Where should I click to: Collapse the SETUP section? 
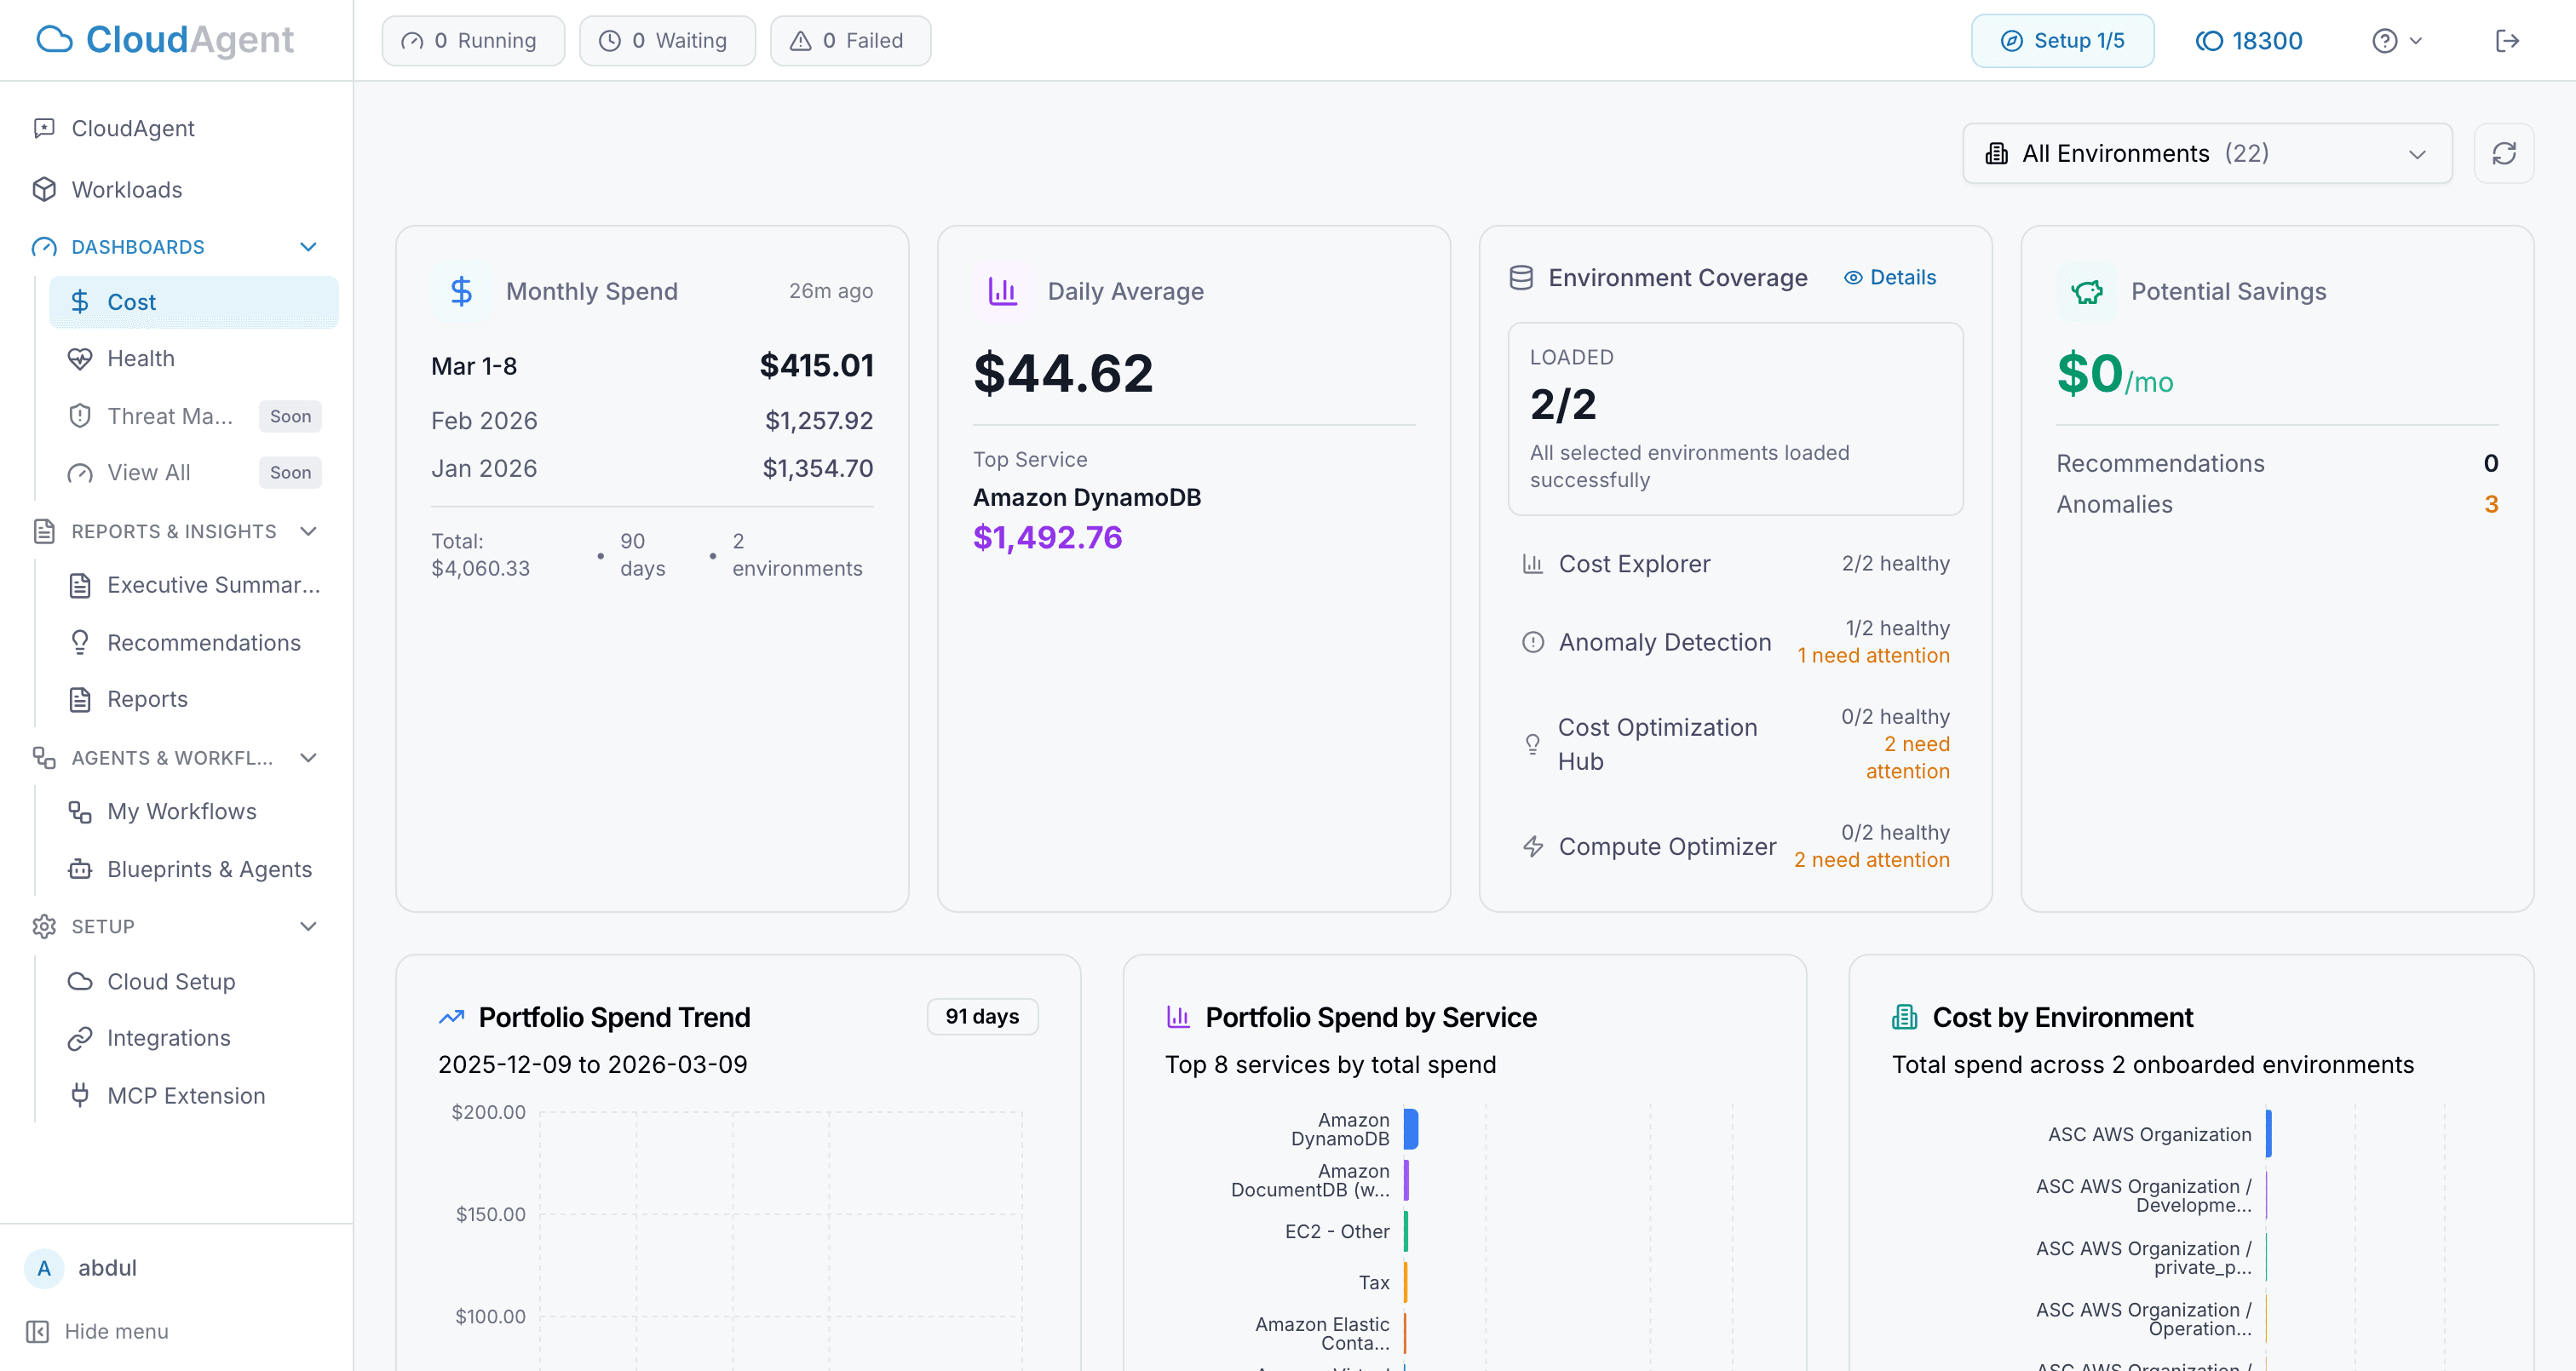pos(308,926)
